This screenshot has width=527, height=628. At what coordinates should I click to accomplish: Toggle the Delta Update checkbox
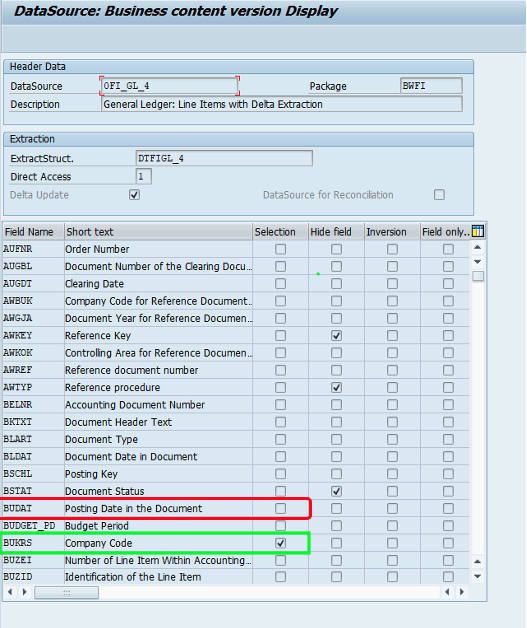click(134, 195)
